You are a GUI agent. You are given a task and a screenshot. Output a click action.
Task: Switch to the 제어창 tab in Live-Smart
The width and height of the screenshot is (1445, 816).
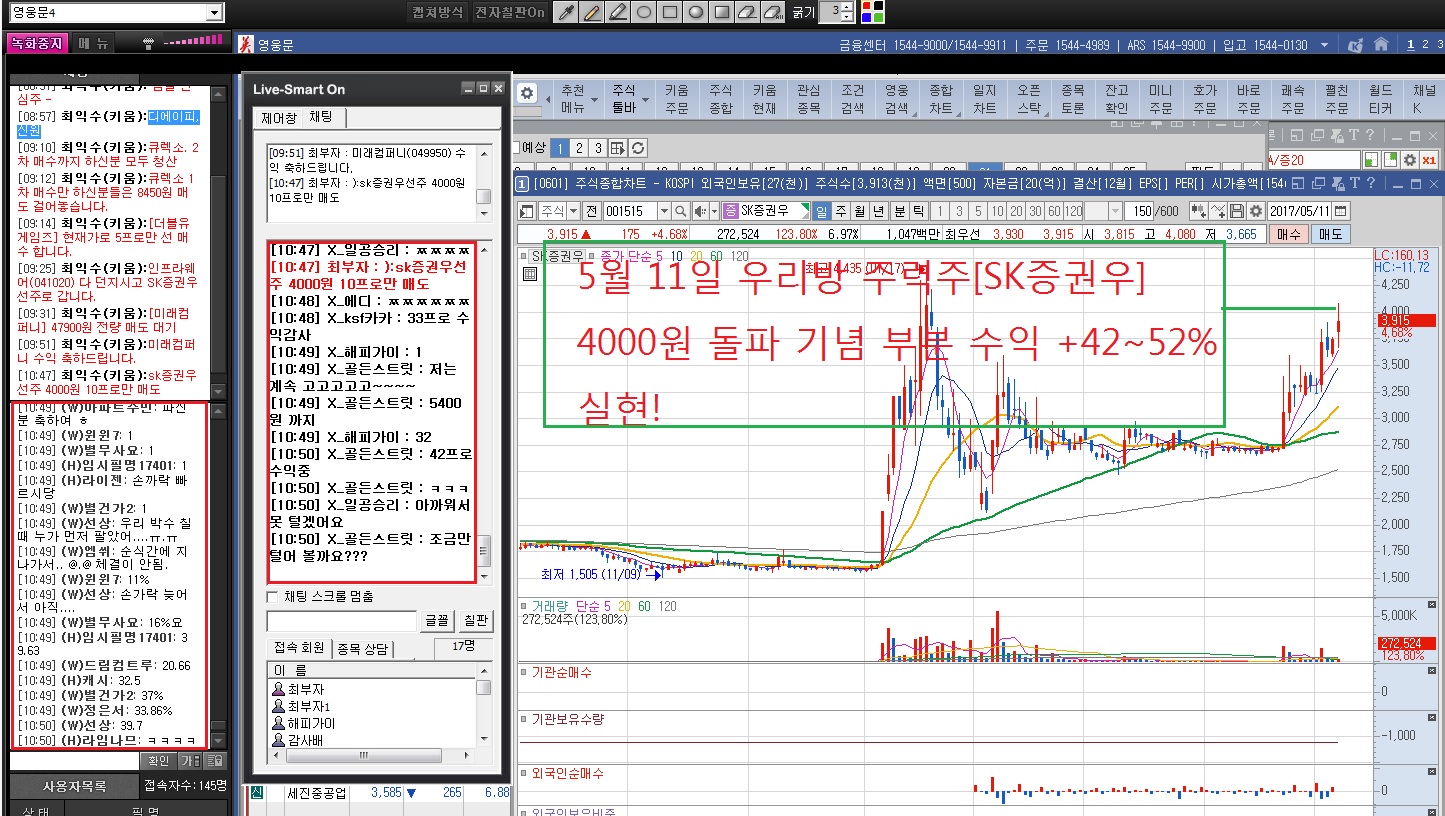[x=280, y=118]
